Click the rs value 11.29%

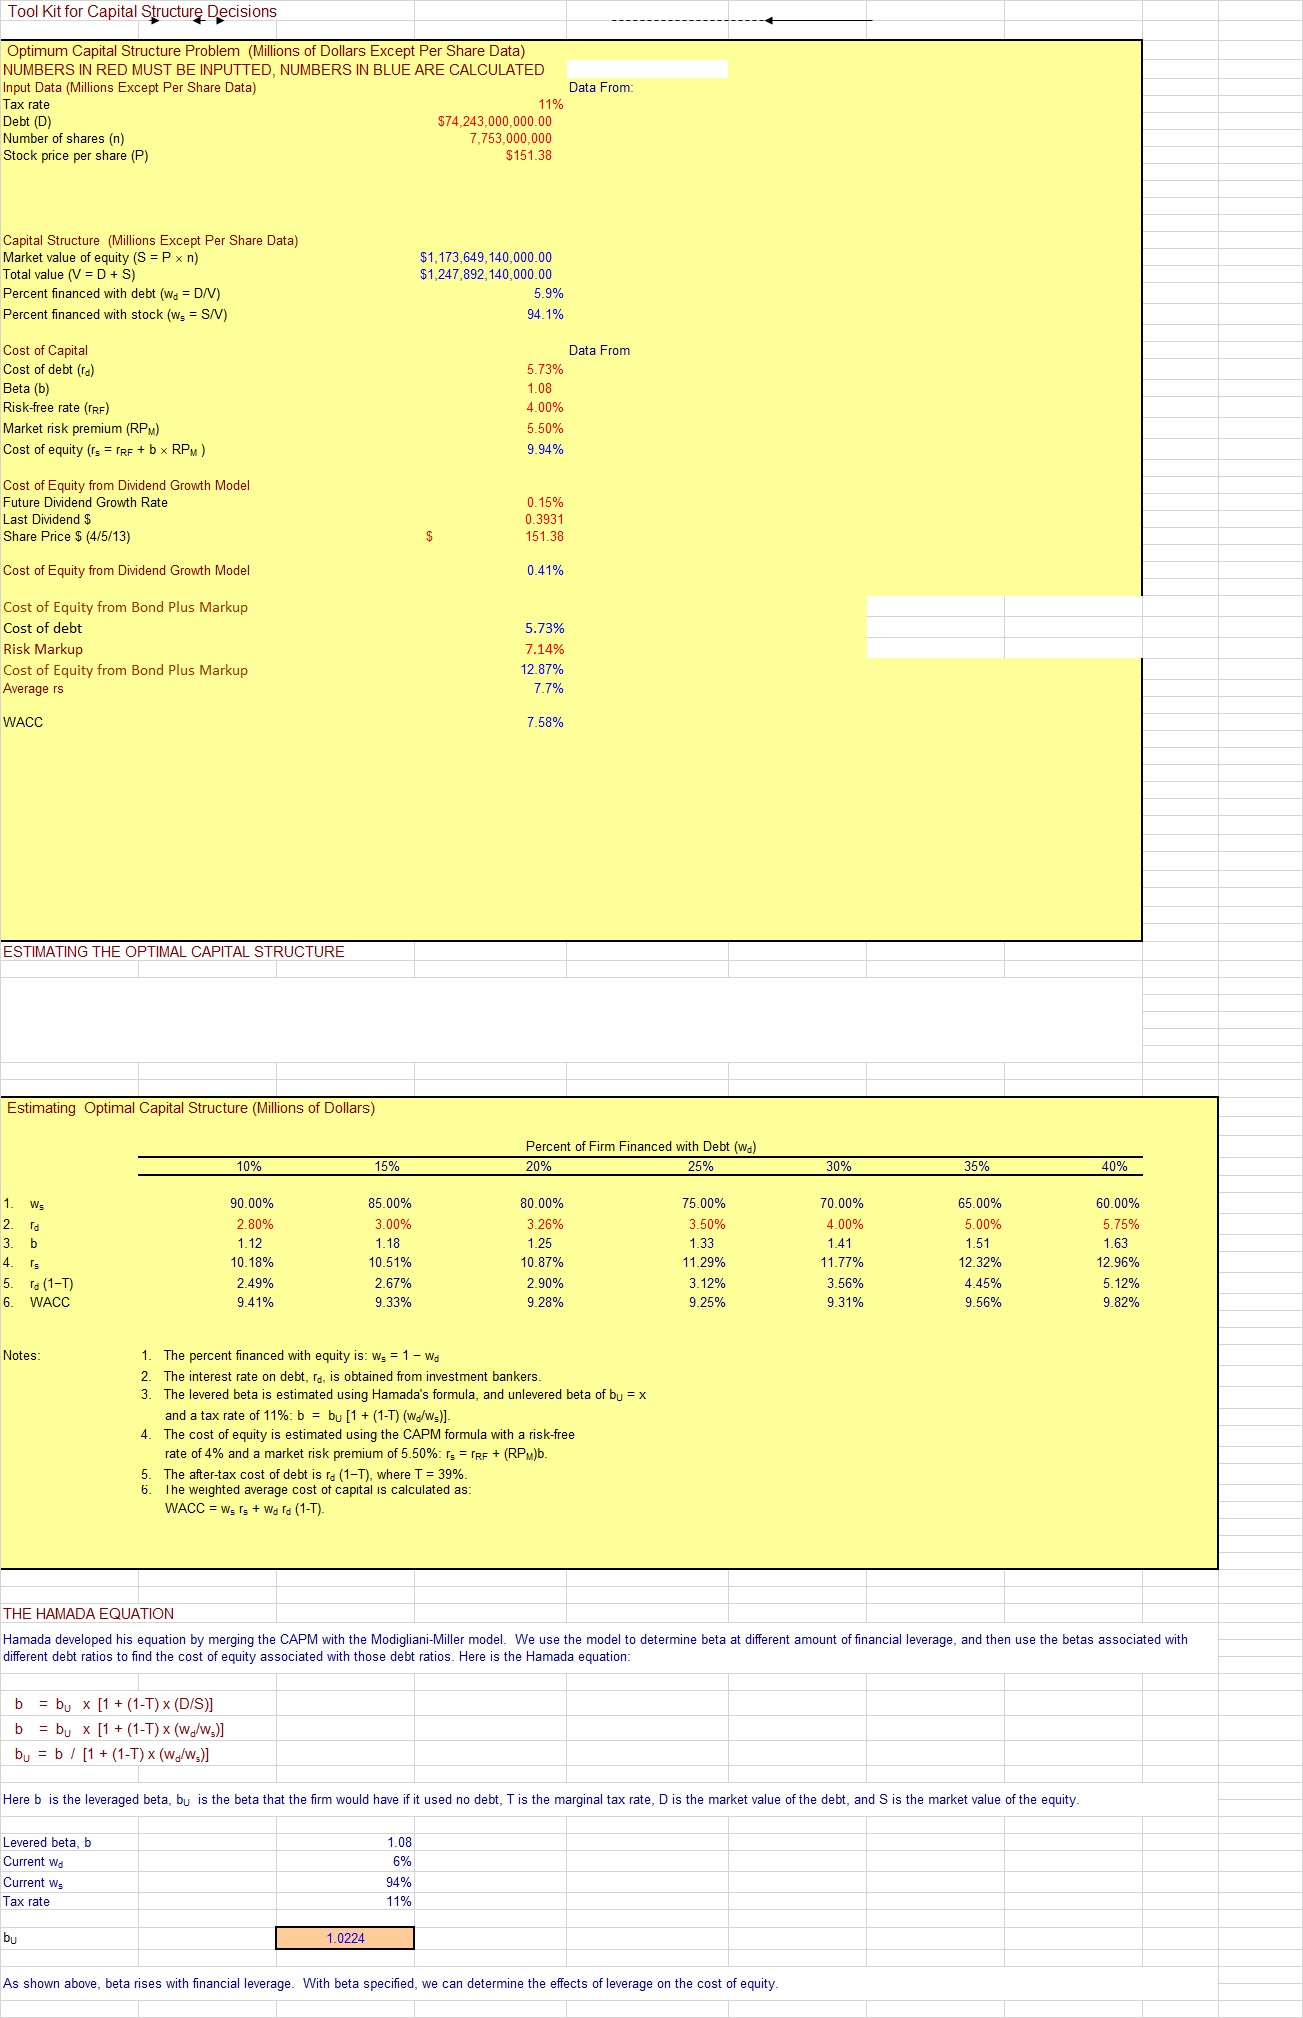point(704,1263)
